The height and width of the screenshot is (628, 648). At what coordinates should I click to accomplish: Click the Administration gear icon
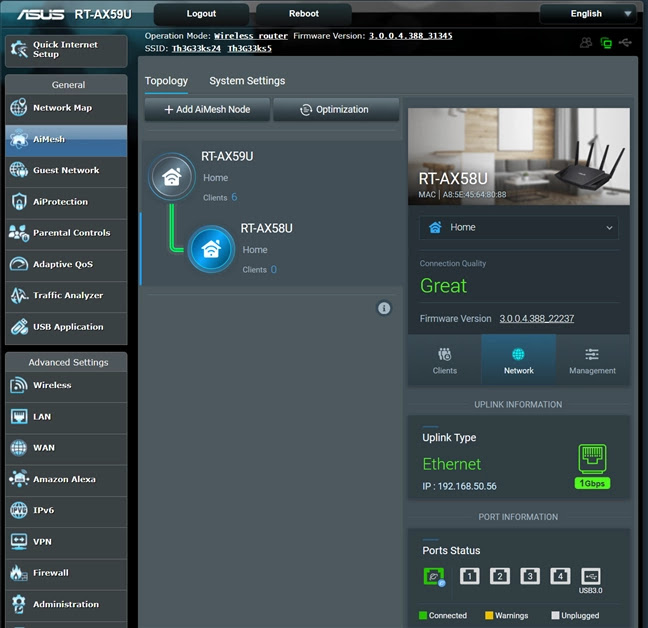tap(19, 604)
